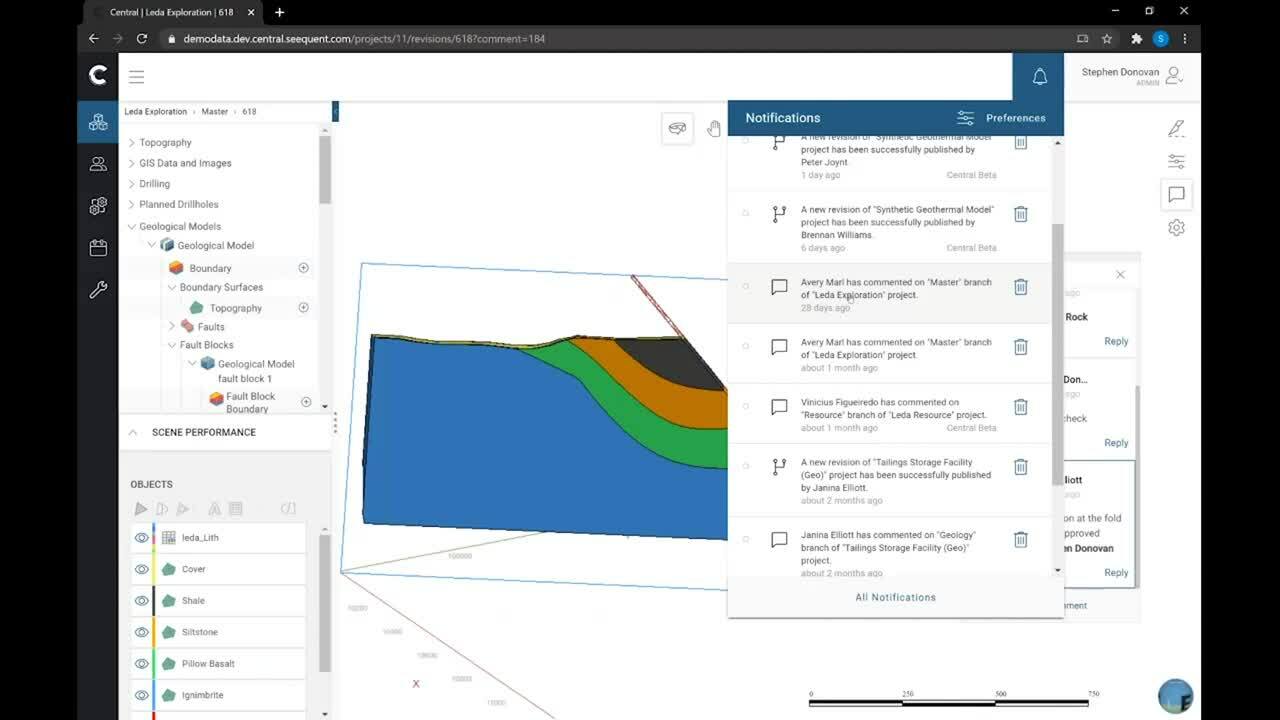This screenshot has height=720, width=1280.
Task: Collapse the Geological Model node
Action: click(x=152, y=245)
